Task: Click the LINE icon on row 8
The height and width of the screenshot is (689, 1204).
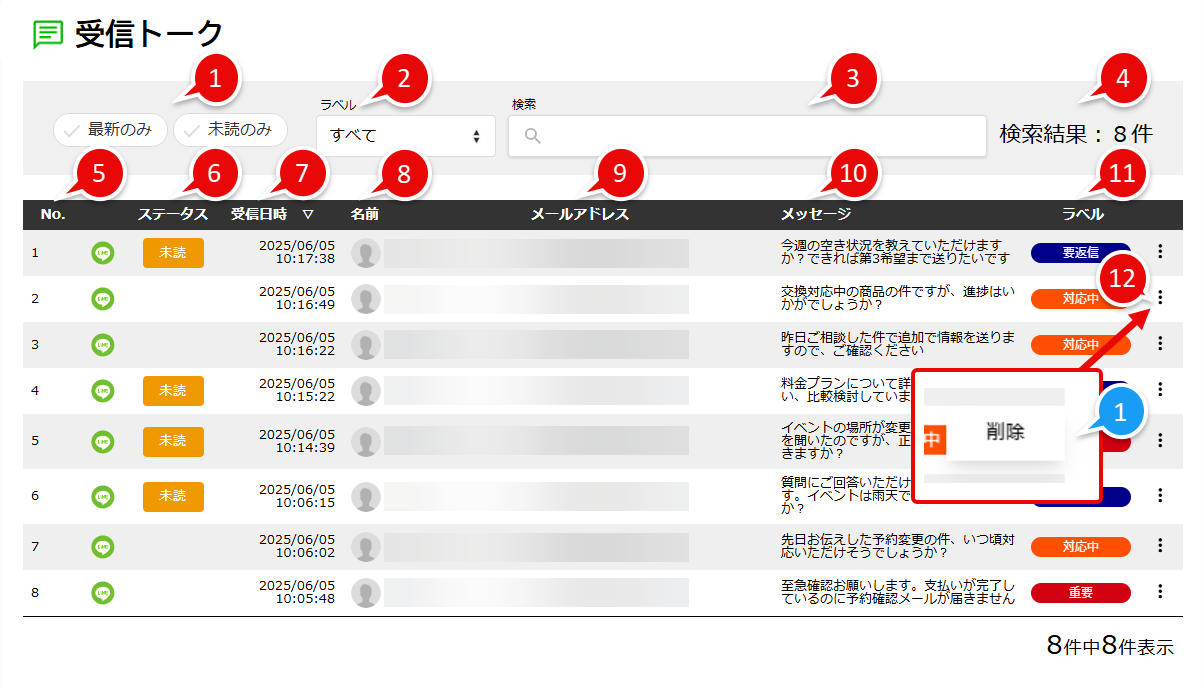Action: coord(102,592)
